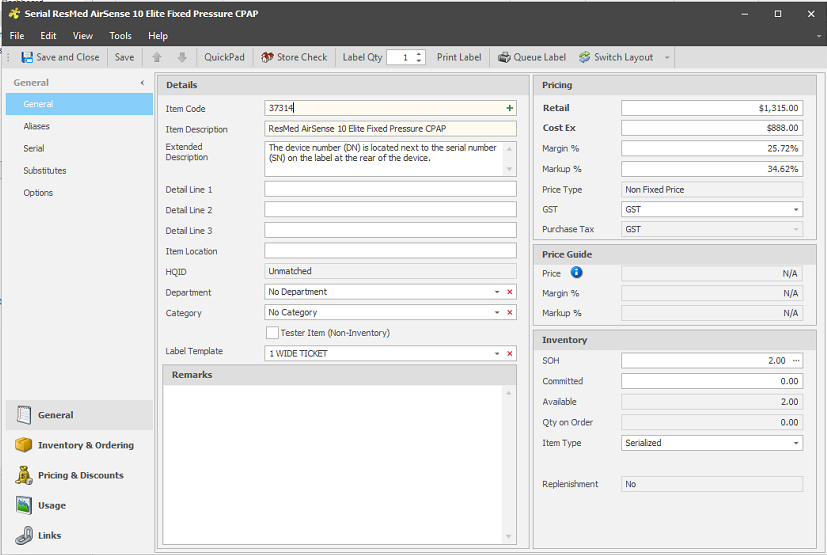Click the SOH ellipsis button
Image resolution: width=827 pixels, height=555 pixels.
pyautogui.click(x=796, y=360)
